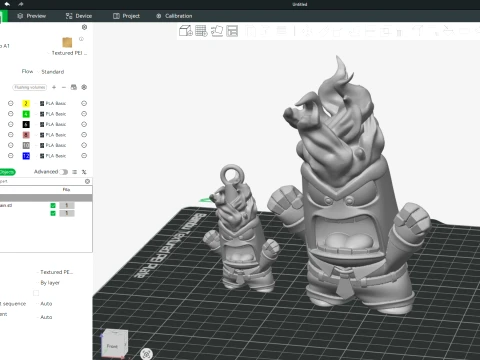Click the bed plate type thumbnail image
The image size is (480, 360).
tap(67, 42)
